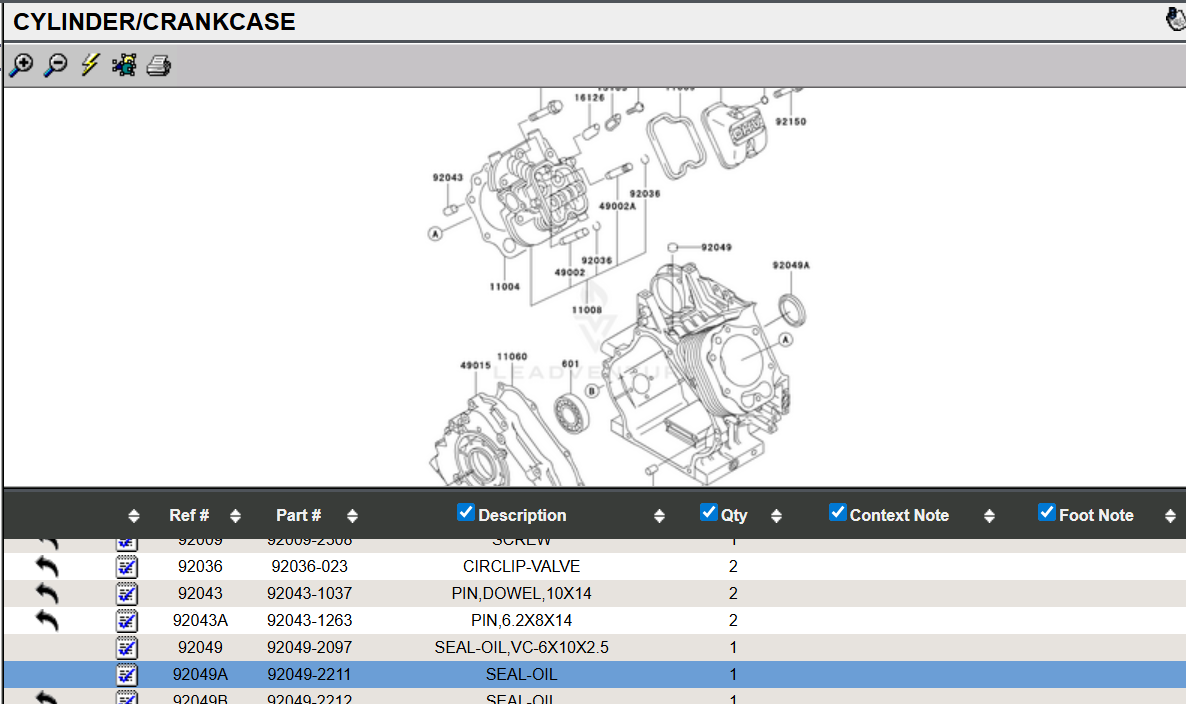Click sort arrows right of Description header

[x=659, y=516]
